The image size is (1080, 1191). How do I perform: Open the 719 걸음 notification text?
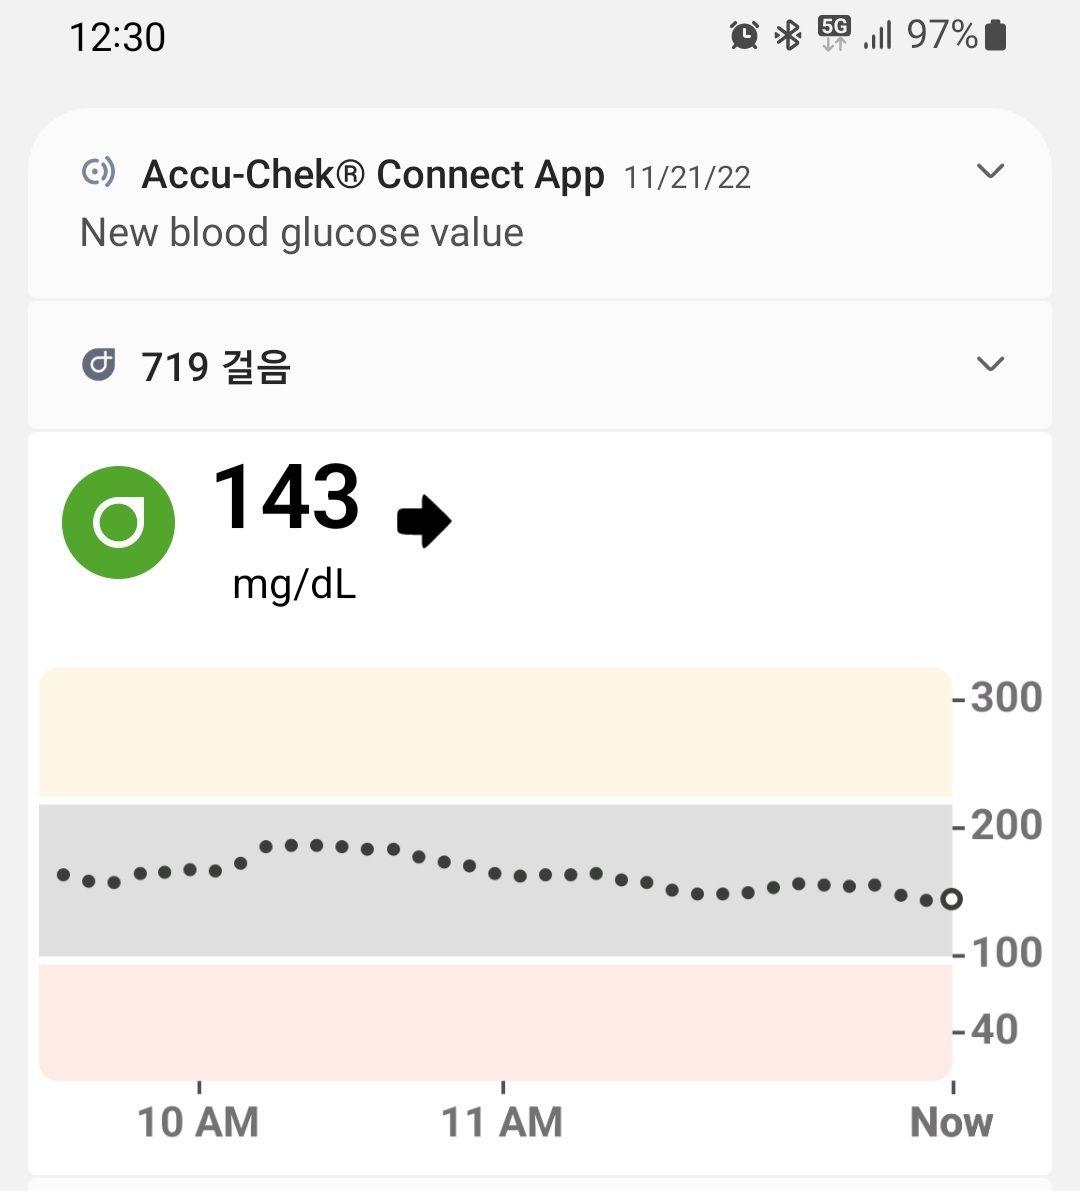[x=216, y=367]
